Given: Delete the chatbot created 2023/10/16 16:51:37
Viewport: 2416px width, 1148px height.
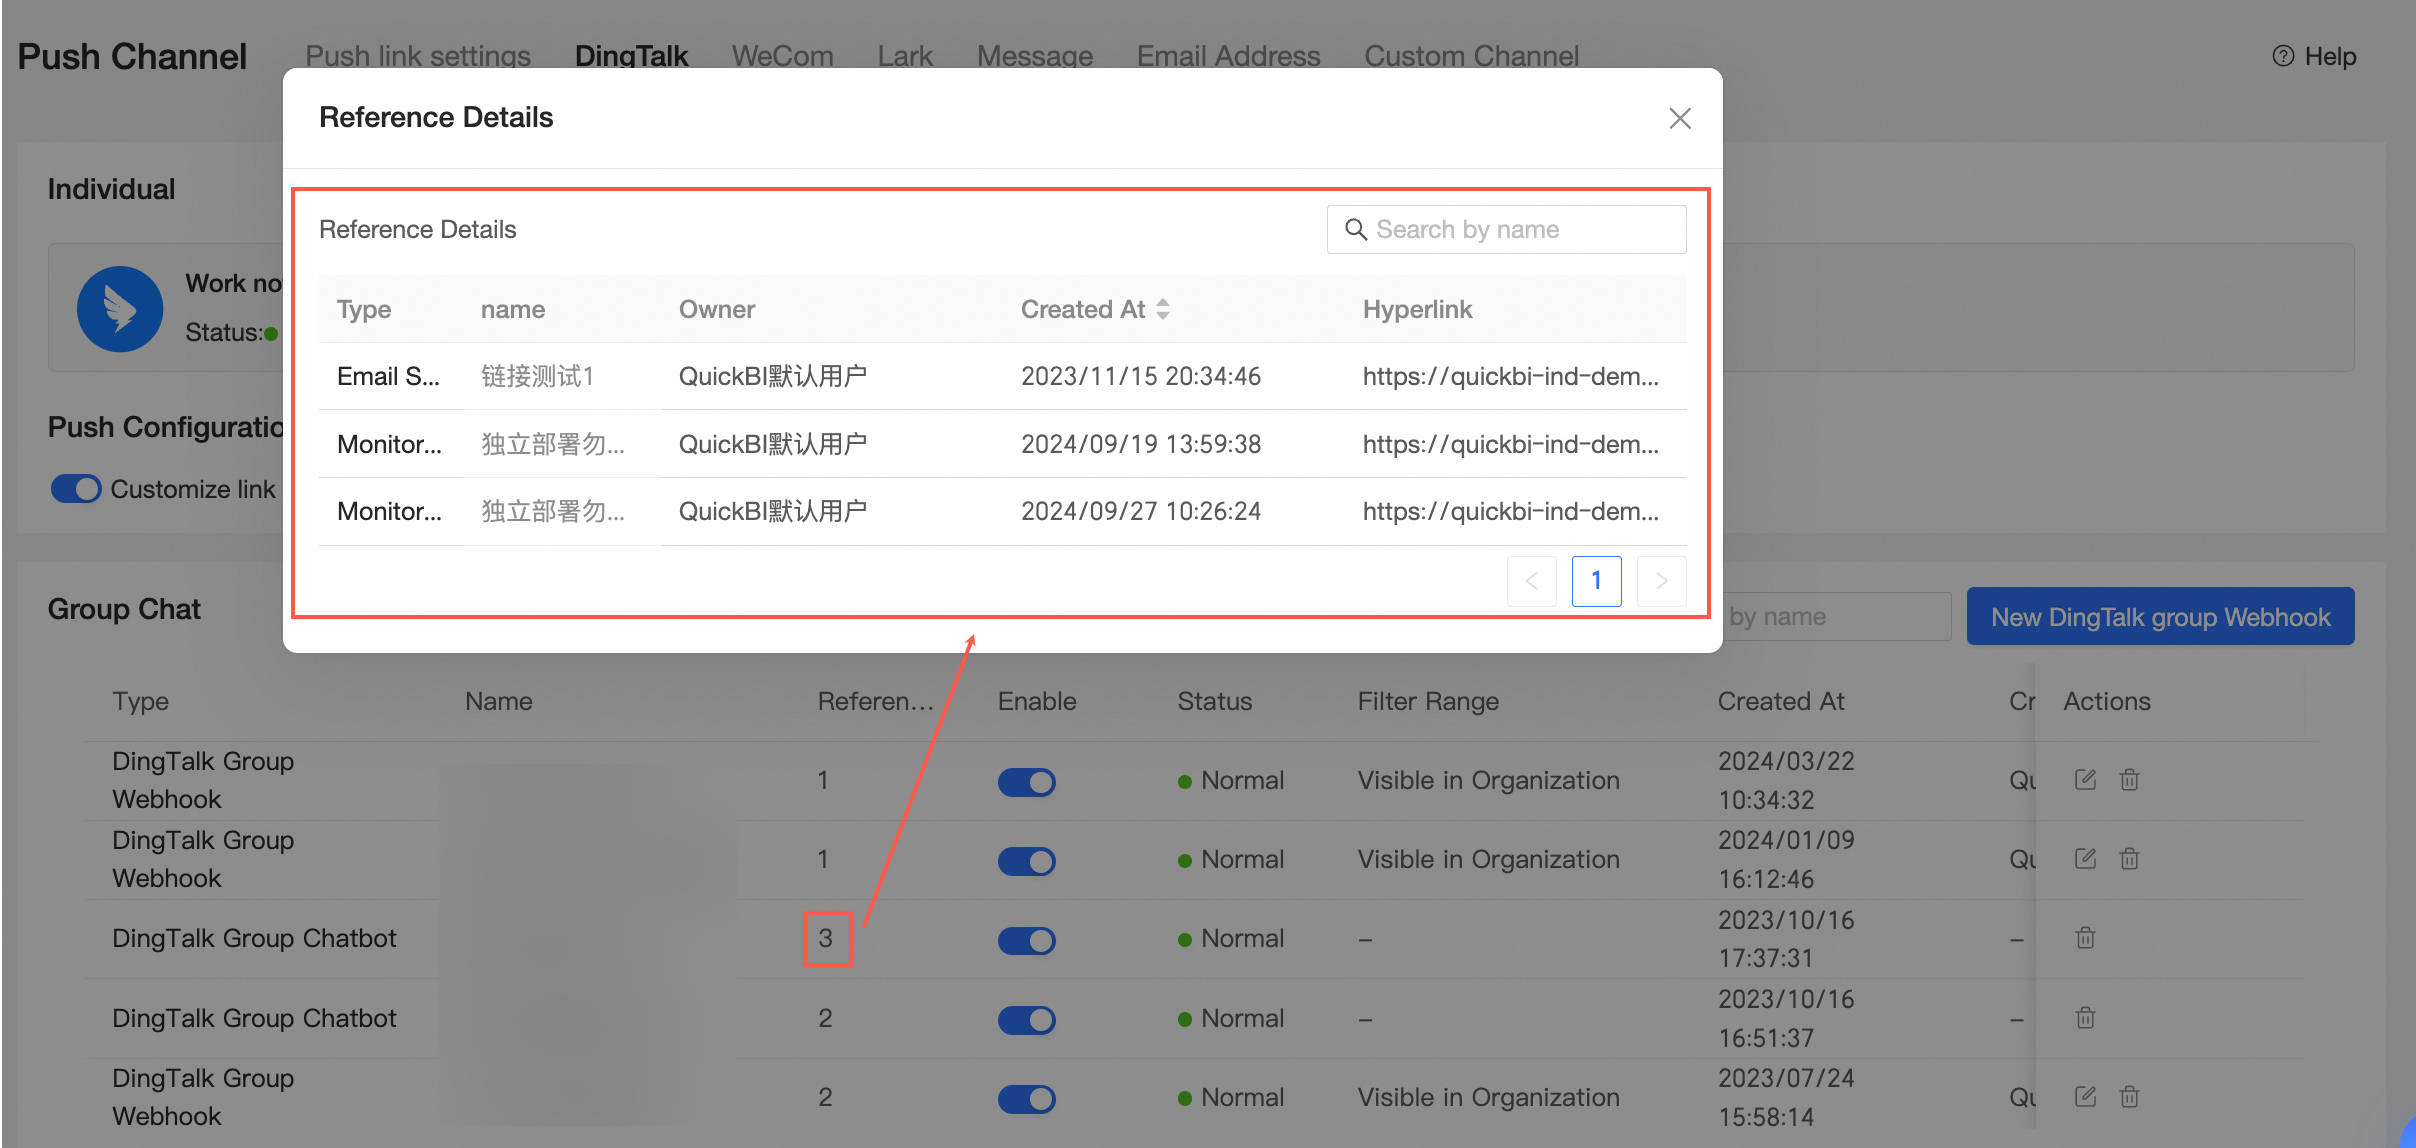Looking at the screenshot, I should point(2085,1017).
